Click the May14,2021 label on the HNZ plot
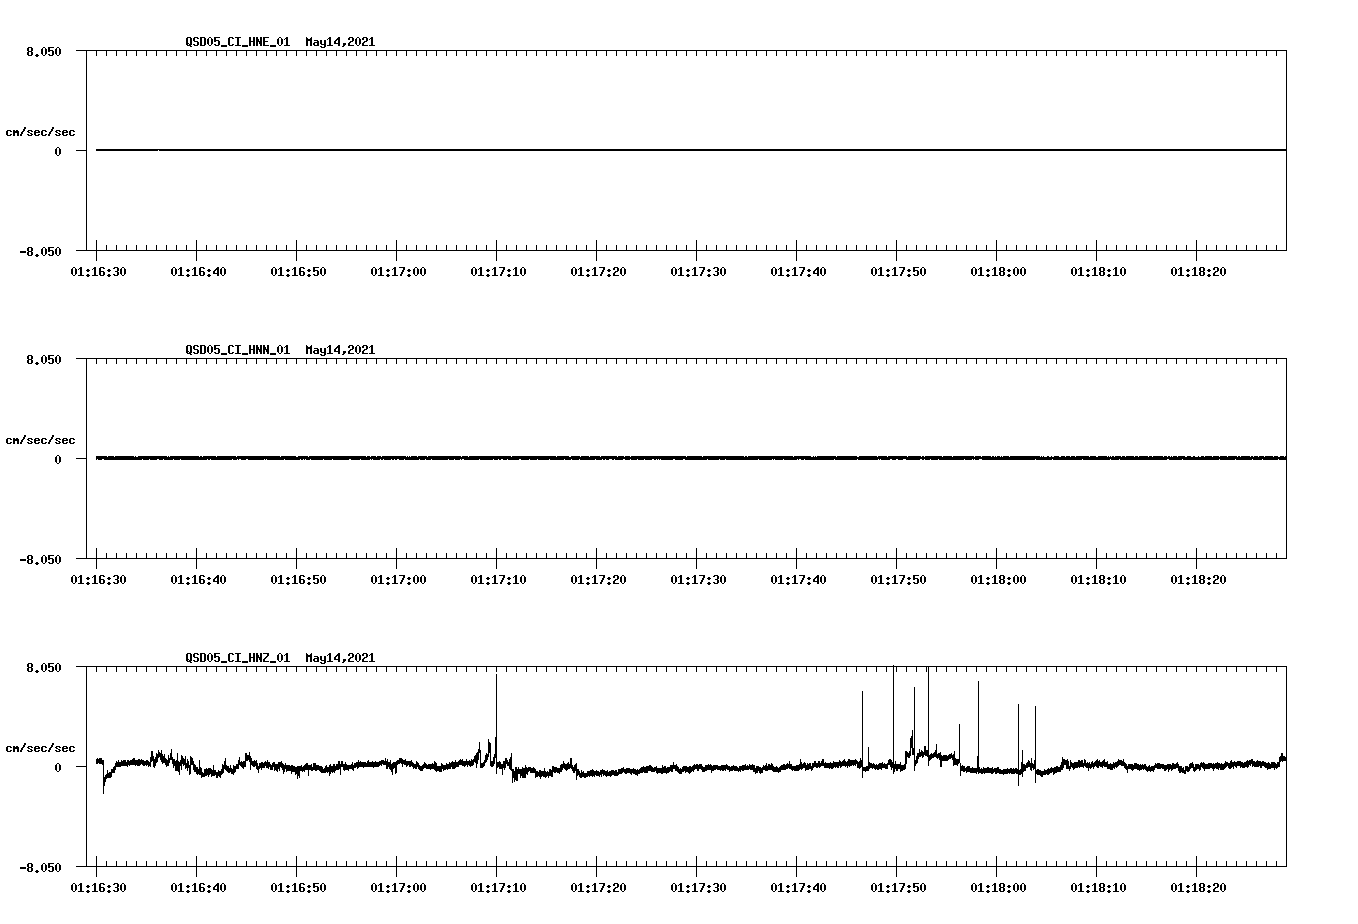 click(340, 659)
